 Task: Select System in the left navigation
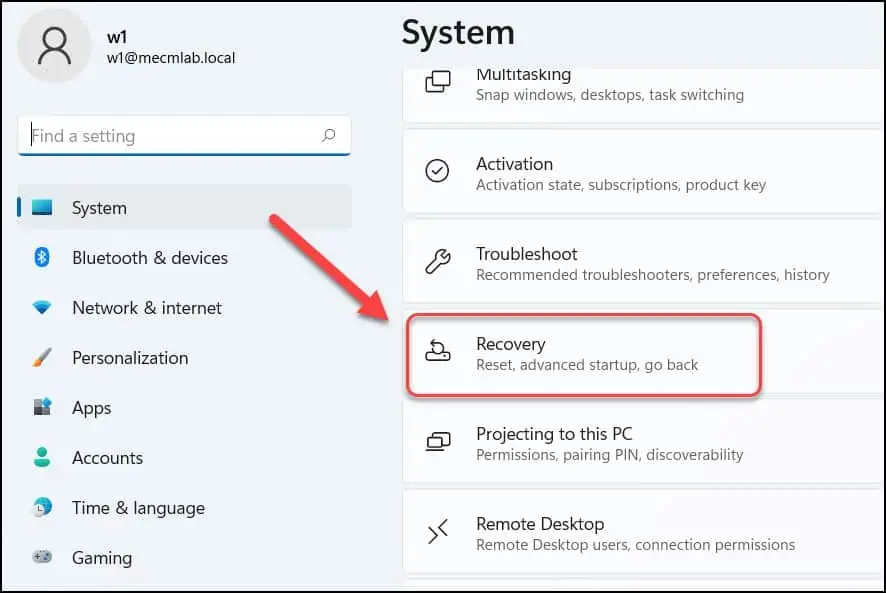[x=185, y=207]
